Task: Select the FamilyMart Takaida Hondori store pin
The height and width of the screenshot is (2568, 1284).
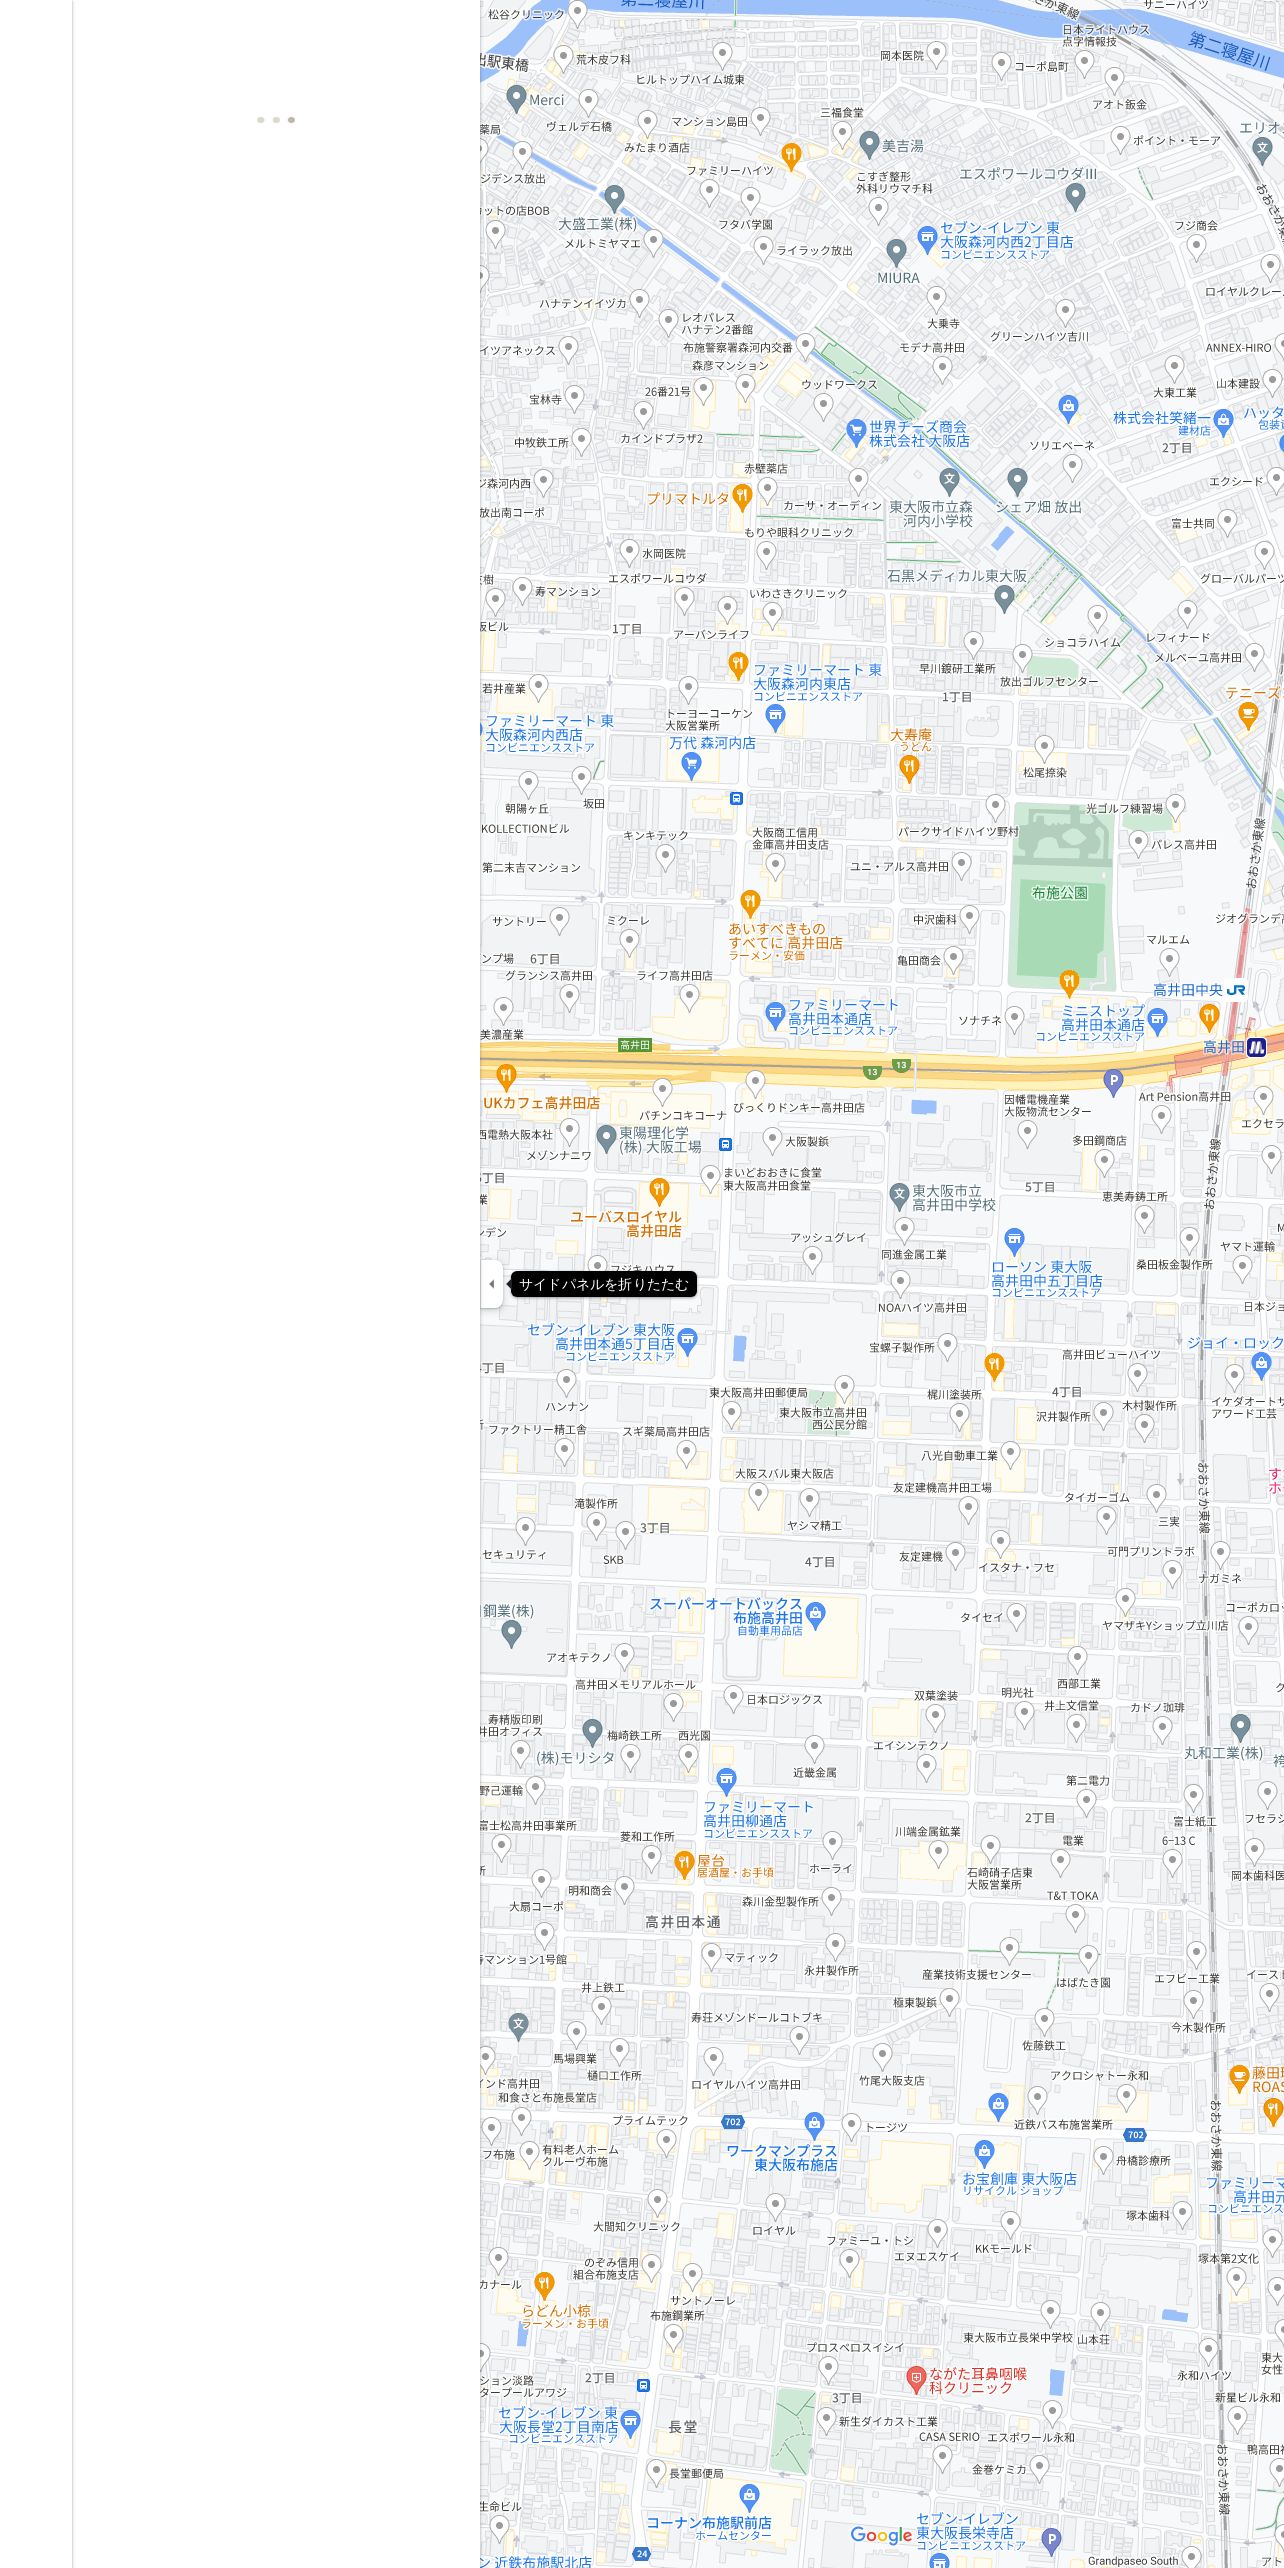Action: [x=775, y=1015]
